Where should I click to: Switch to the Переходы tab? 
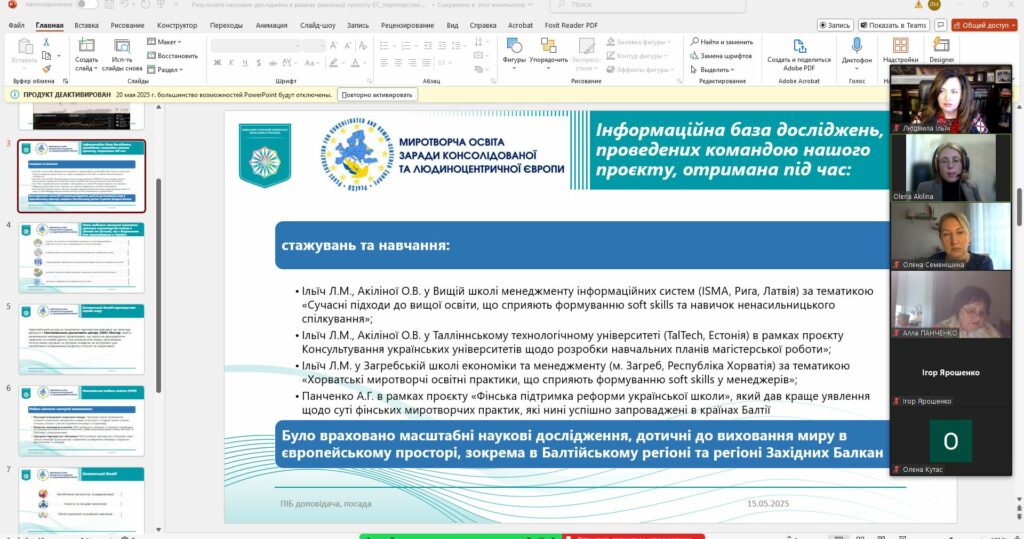(226, 25)
